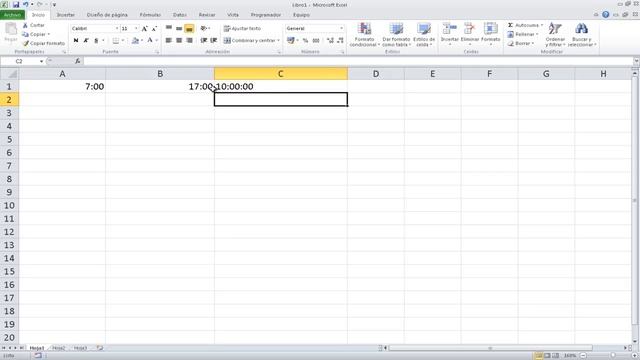Switch to the Datos tab
640x360 pixels.
tap(180, 15)
